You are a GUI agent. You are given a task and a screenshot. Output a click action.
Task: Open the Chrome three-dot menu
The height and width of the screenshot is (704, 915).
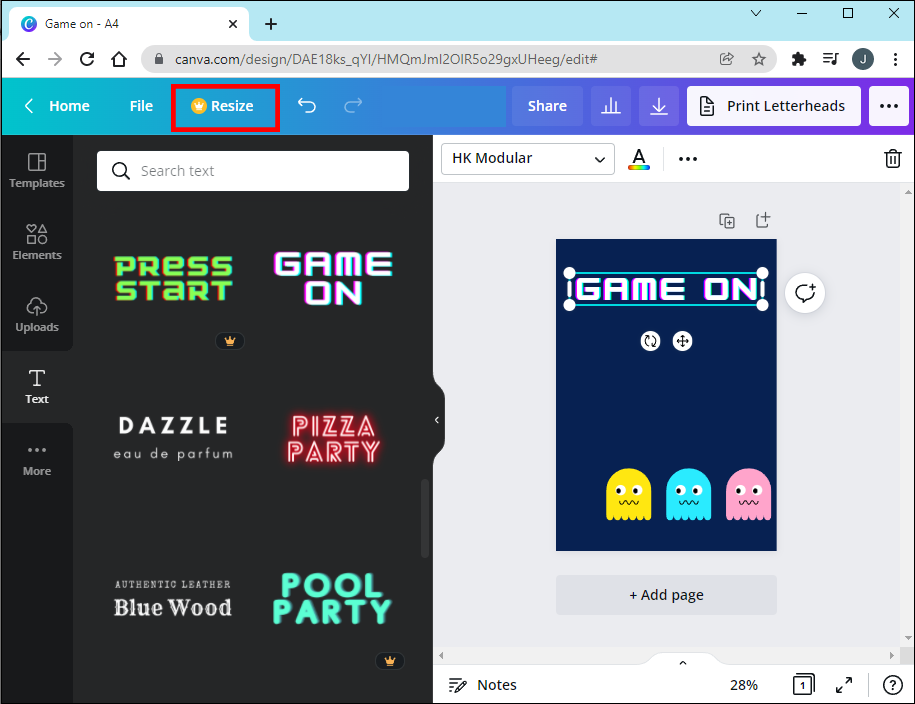[x=895, y=59]
